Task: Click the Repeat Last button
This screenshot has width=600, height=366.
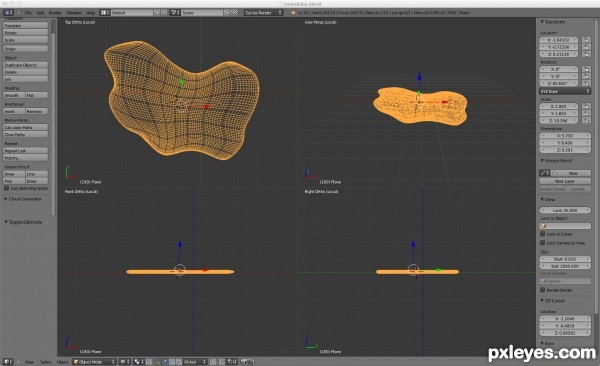Action: point(26,151)
